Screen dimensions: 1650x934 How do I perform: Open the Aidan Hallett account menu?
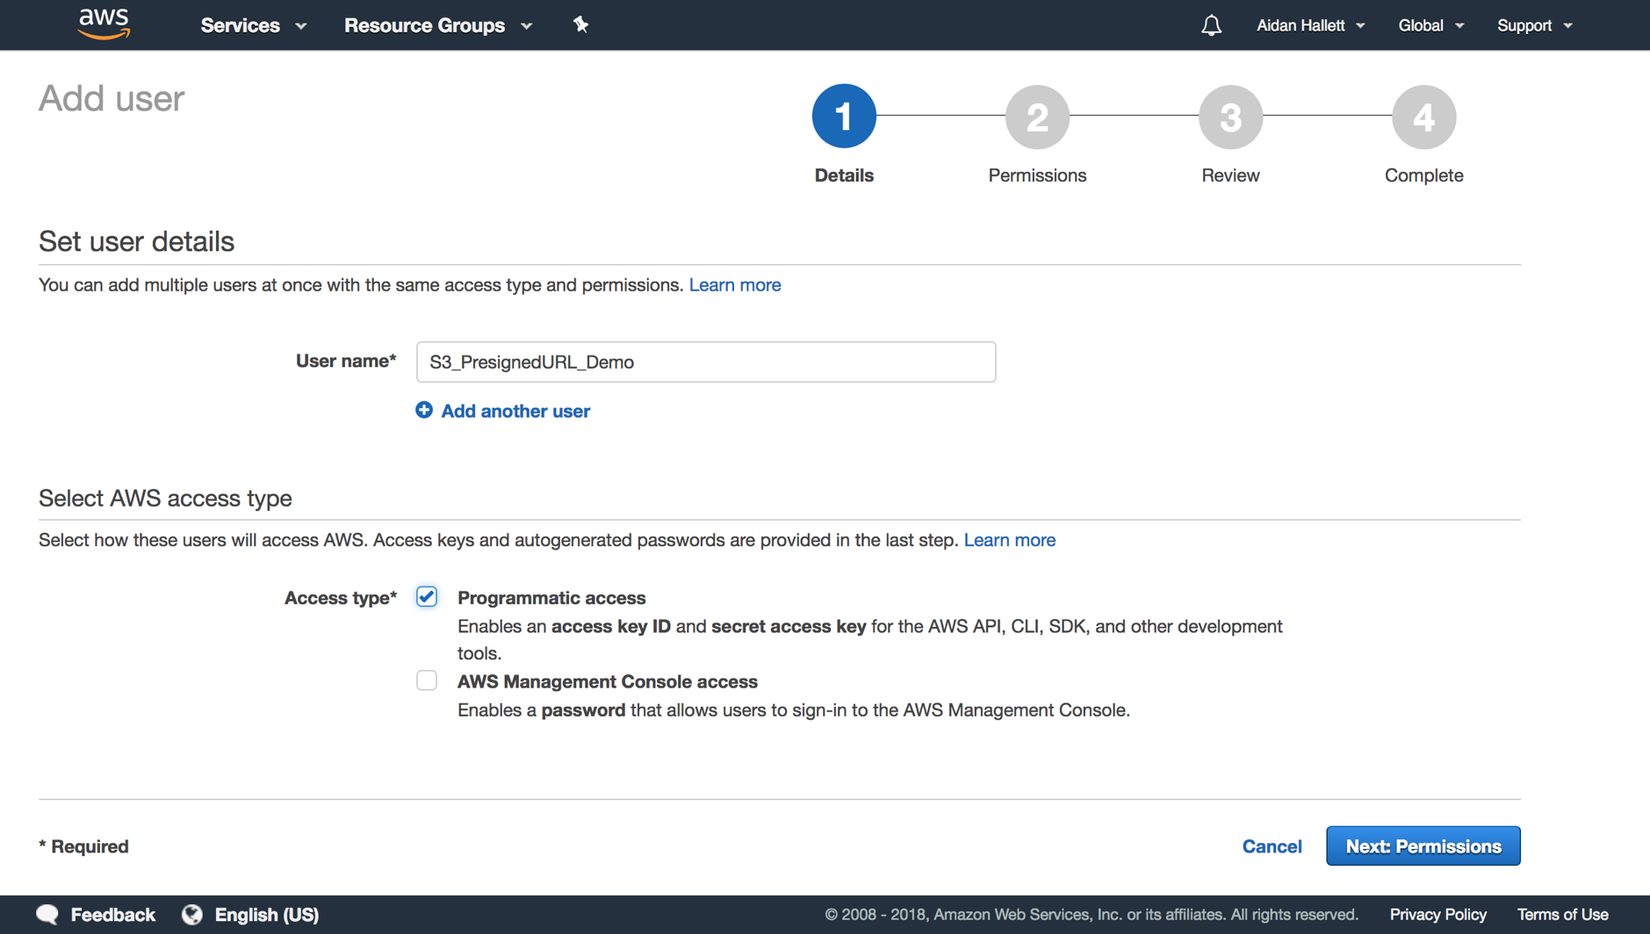click(1310, 25)
